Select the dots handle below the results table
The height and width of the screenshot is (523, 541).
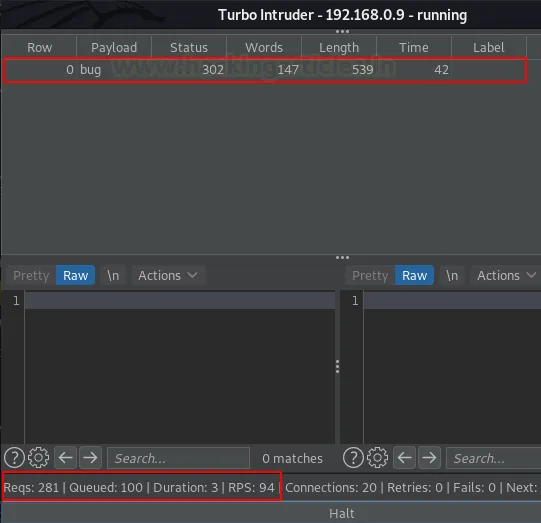(342, 257)
